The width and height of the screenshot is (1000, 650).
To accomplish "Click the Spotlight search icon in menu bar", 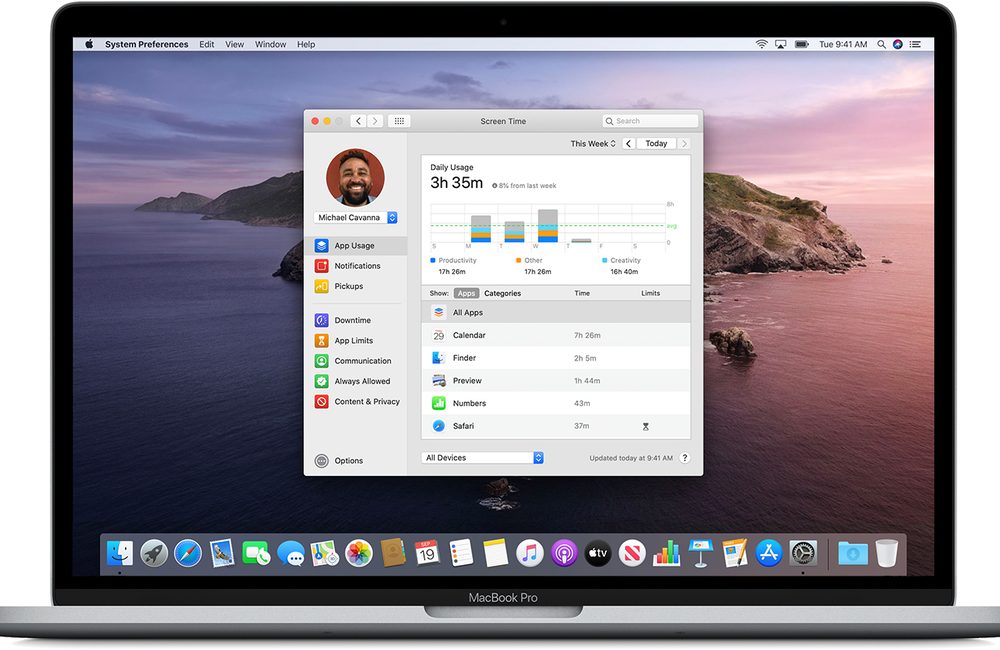I will 881,44.
